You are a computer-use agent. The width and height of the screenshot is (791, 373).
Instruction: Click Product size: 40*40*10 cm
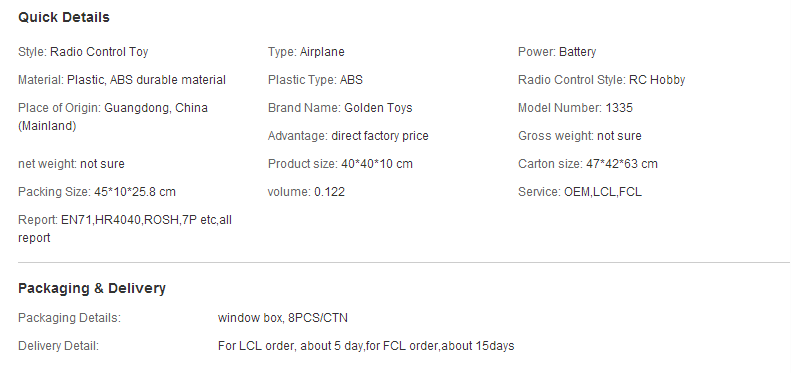pos(340,164)
